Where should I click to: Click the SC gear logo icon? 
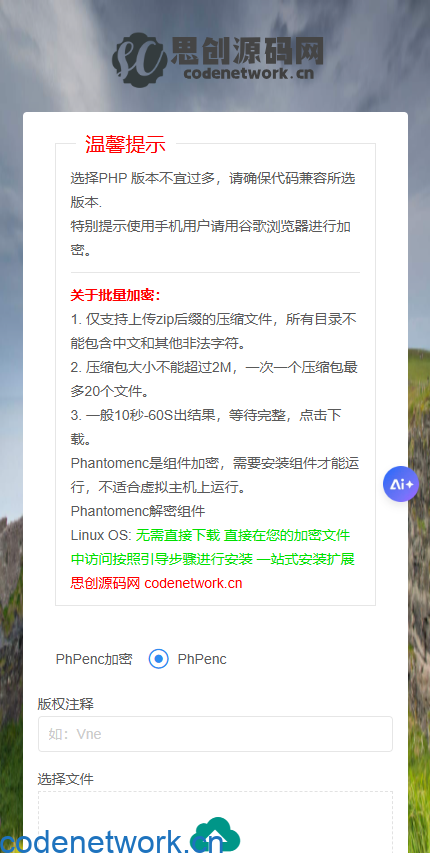139,59
